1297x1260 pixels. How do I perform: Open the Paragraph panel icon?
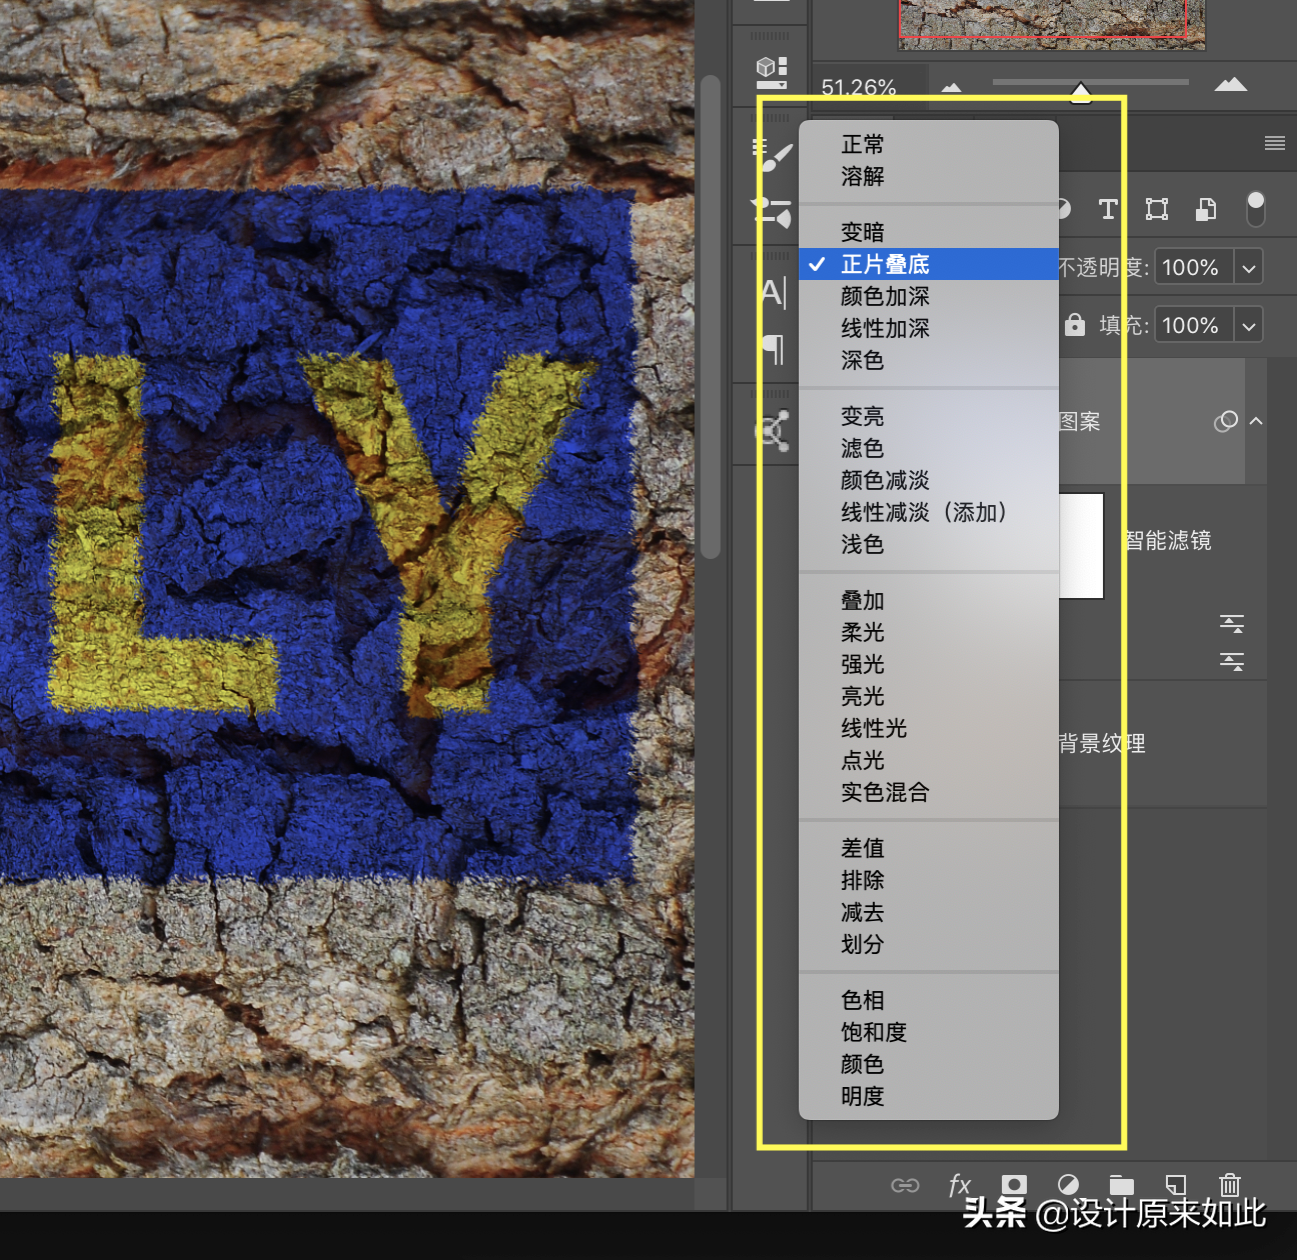773,348
